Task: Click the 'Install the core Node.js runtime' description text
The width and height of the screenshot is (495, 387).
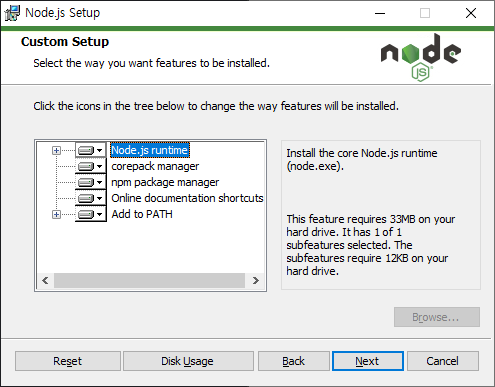Action: point(362,159)
